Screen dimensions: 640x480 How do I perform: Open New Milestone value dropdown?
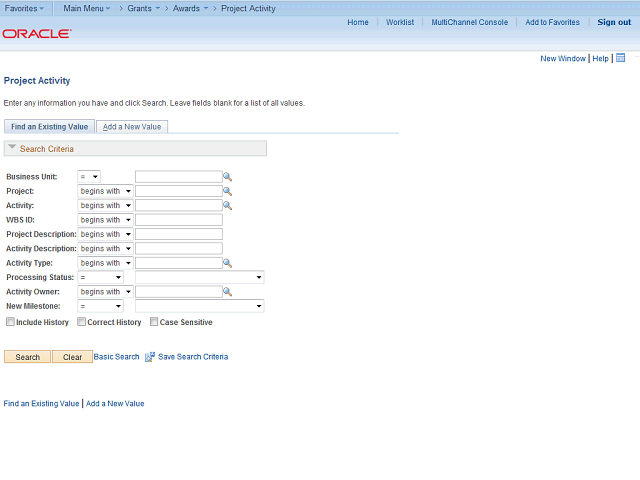pos(200,306)
